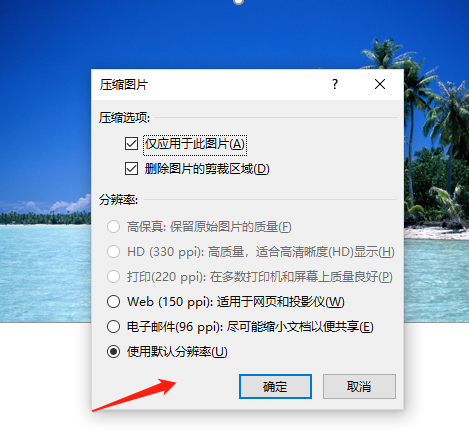
Task: Select 打印(220 ppi) resolution radio button
Action: 113,277
